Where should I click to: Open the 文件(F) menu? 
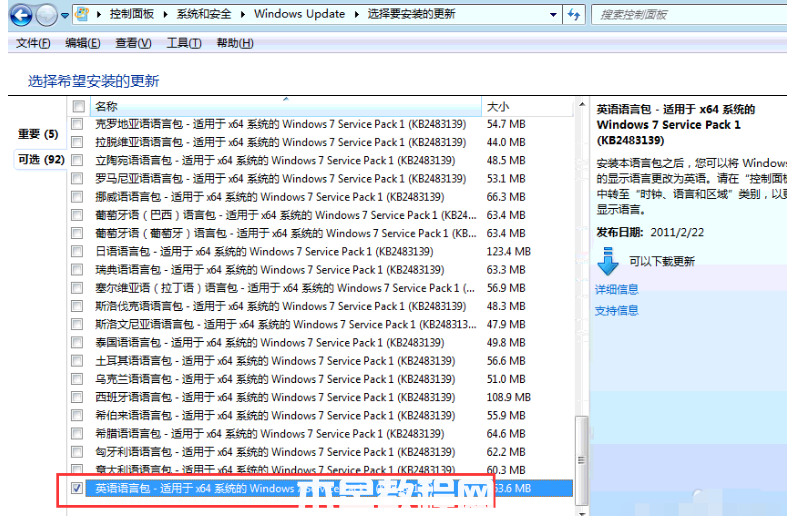(x=33, y=43)
